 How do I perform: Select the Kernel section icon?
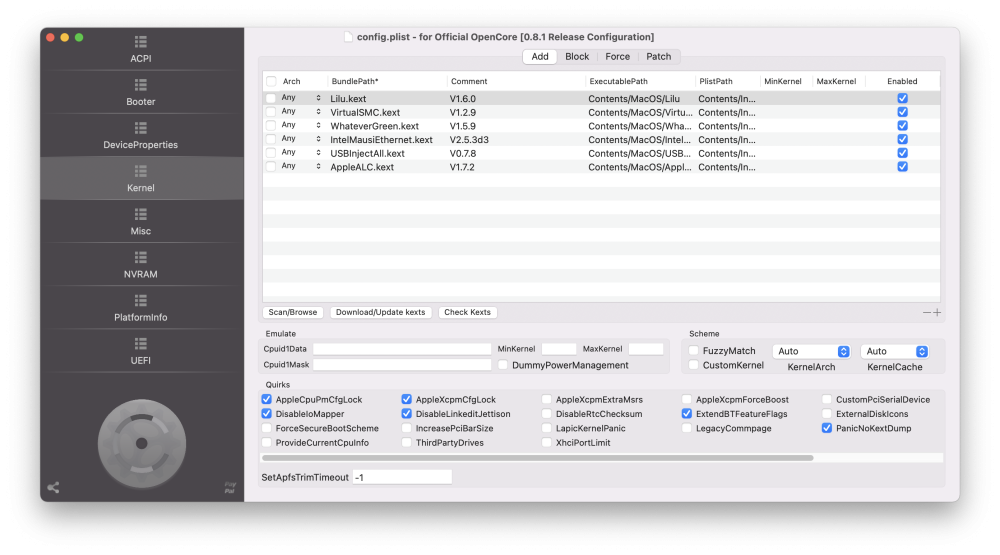click(141, 171)
